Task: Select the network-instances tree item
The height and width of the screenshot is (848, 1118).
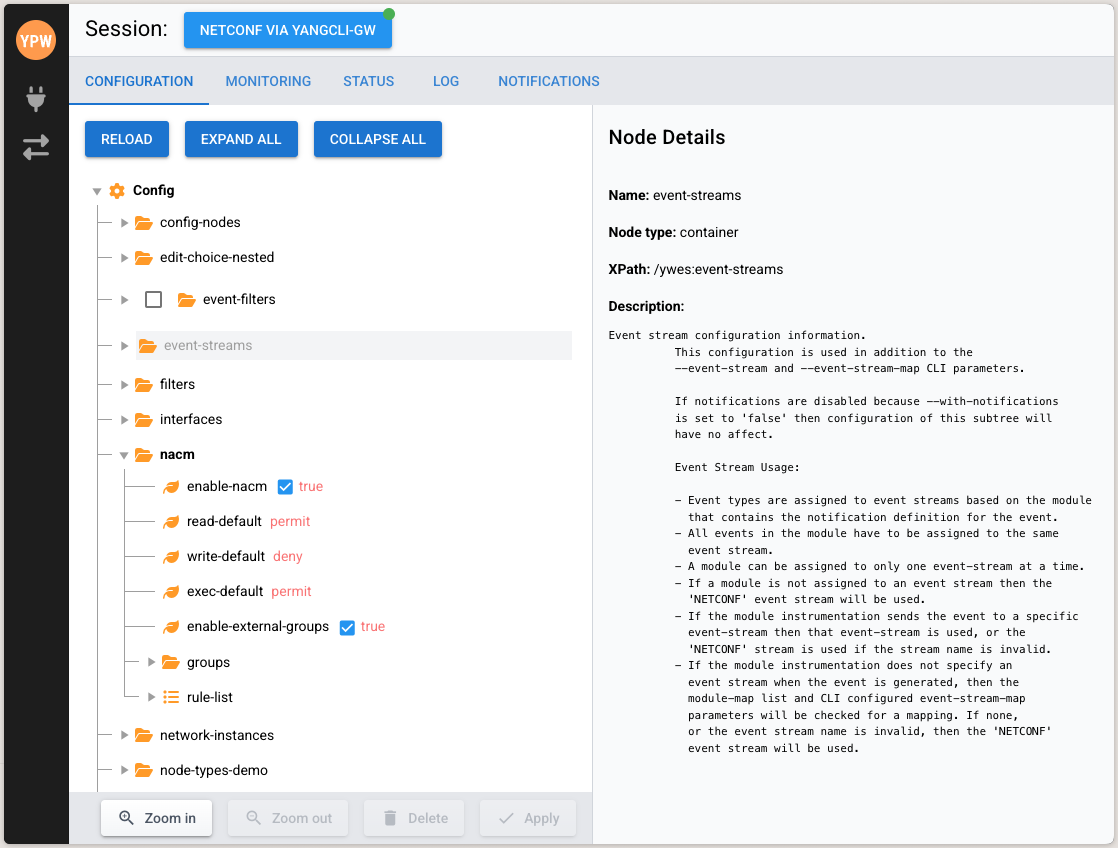Action: (216, 735)
